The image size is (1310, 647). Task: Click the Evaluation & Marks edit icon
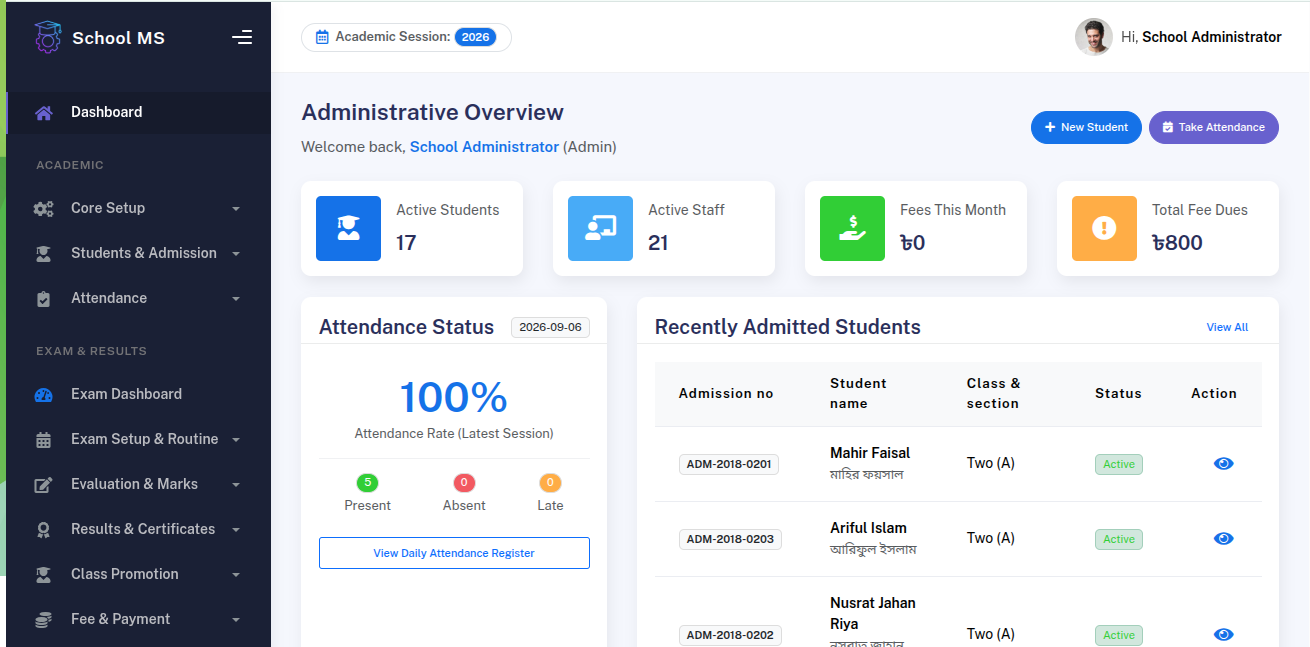(x=43, y=485)
